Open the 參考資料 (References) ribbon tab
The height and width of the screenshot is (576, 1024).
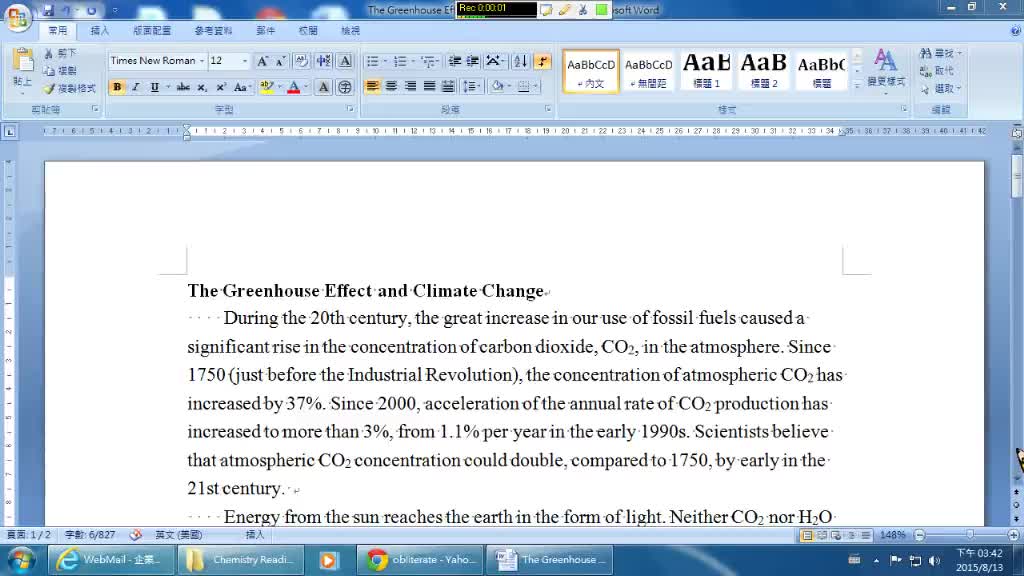214,31
